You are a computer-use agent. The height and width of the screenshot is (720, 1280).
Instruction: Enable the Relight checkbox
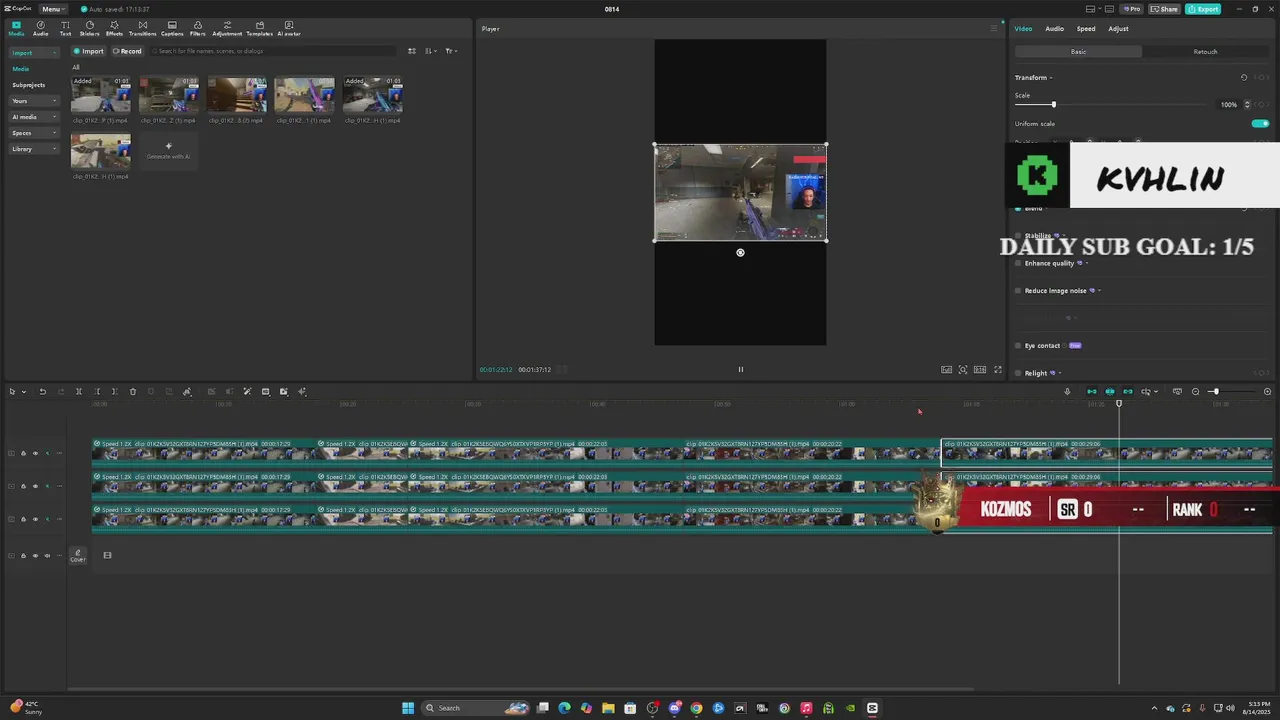[x=1018, y=373]
